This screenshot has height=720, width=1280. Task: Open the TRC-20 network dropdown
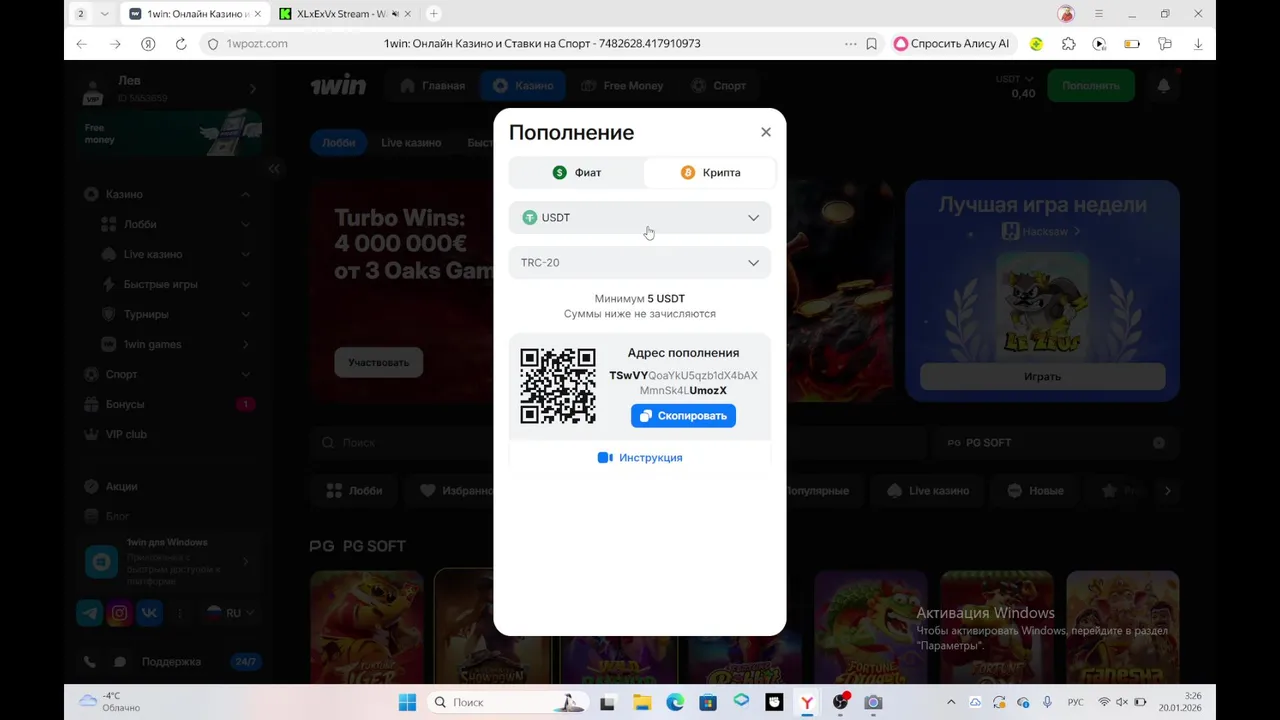640,262
